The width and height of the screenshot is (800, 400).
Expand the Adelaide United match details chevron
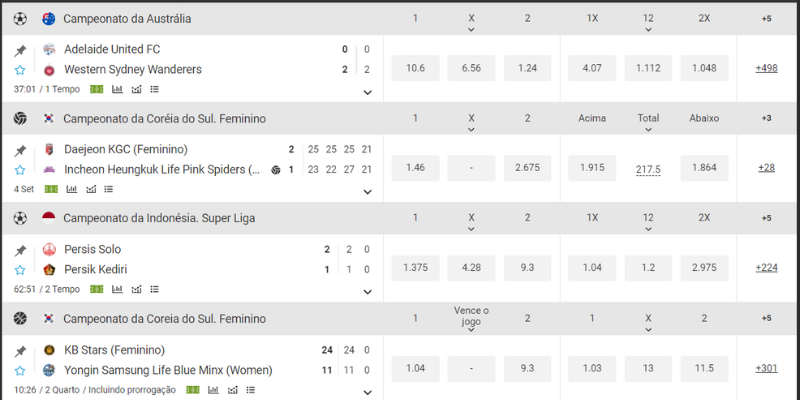click(367, 92)
